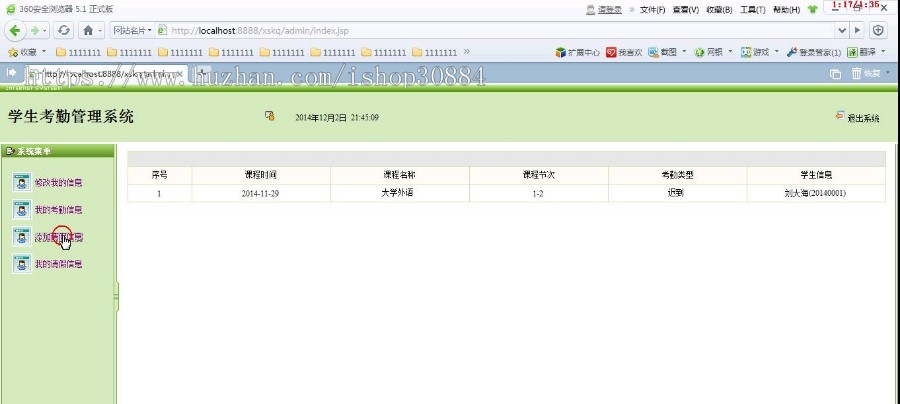The height and width of the screenshot is (404, 900).
Task: Click the green shirt skin icon
Action: 812,10
